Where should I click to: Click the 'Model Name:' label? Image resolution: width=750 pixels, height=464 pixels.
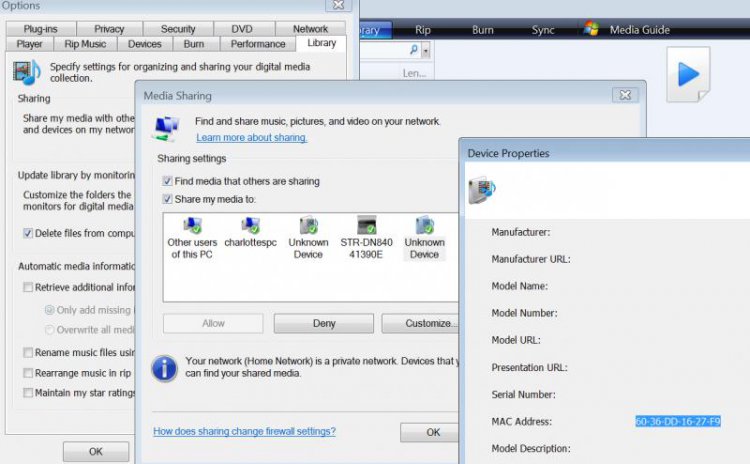pyautogui.click(x=519, y=286)
